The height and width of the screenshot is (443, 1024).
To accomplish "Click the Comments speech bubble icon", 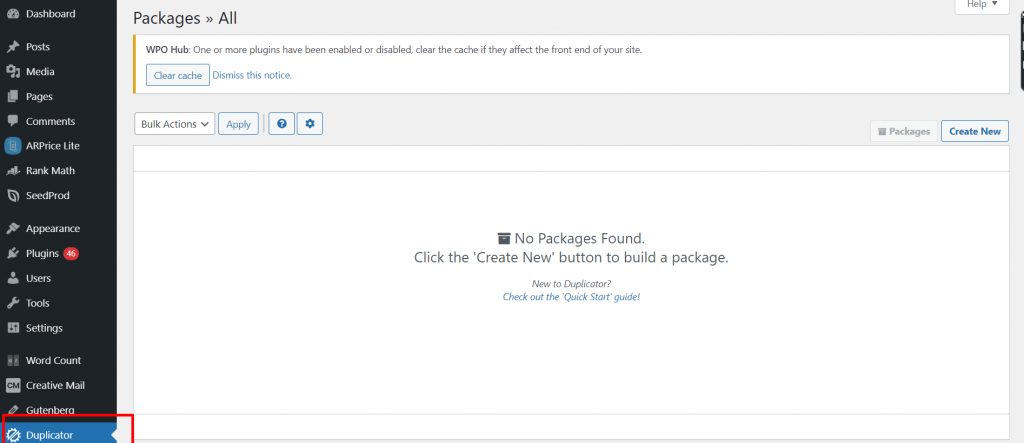I will point(13,122).
